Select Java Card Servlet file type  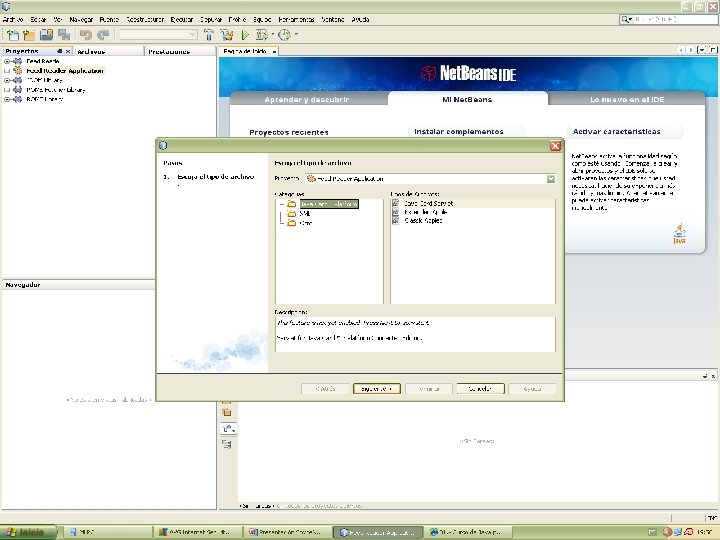(429, 203)
